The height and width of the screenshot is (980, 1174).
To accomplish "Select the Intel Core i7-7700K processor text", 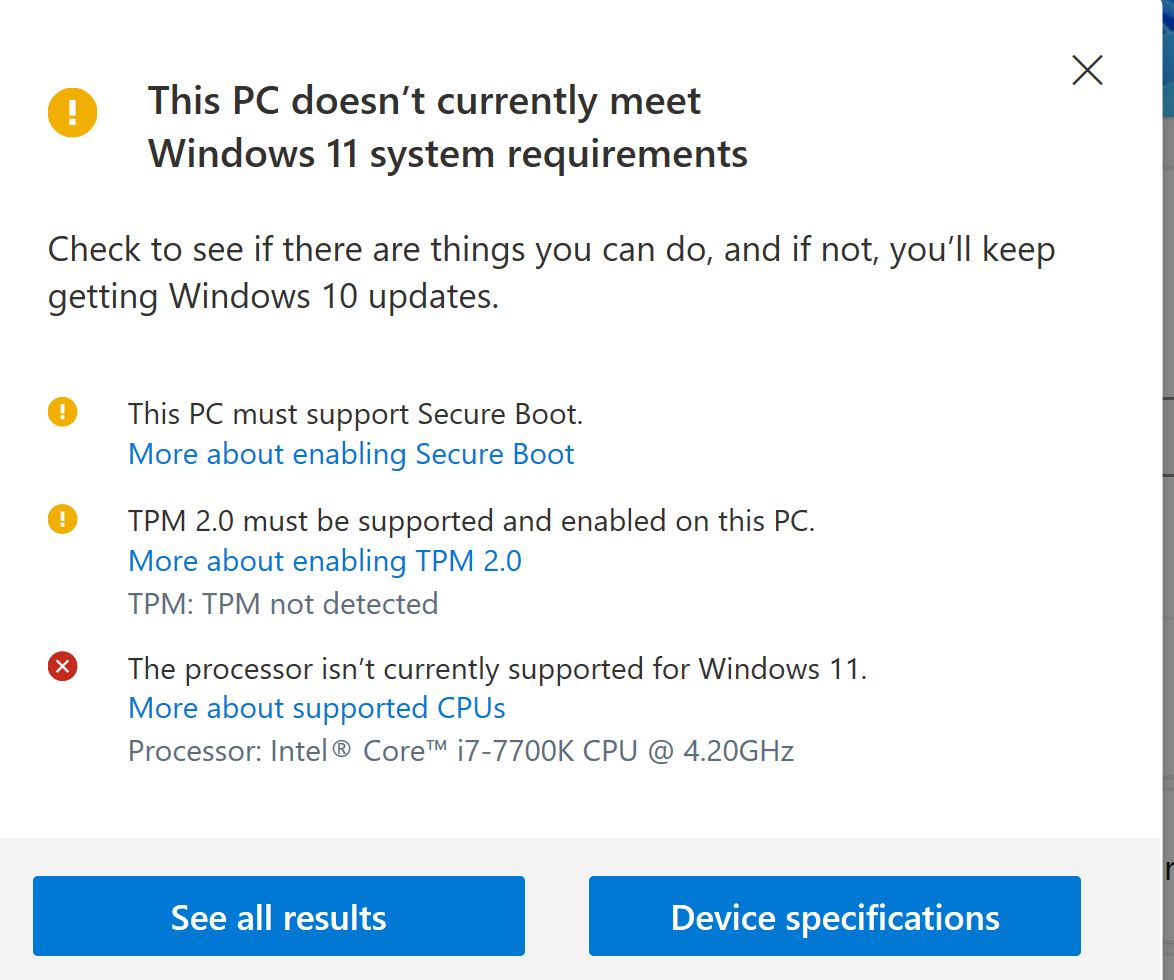I will [461, 750].
